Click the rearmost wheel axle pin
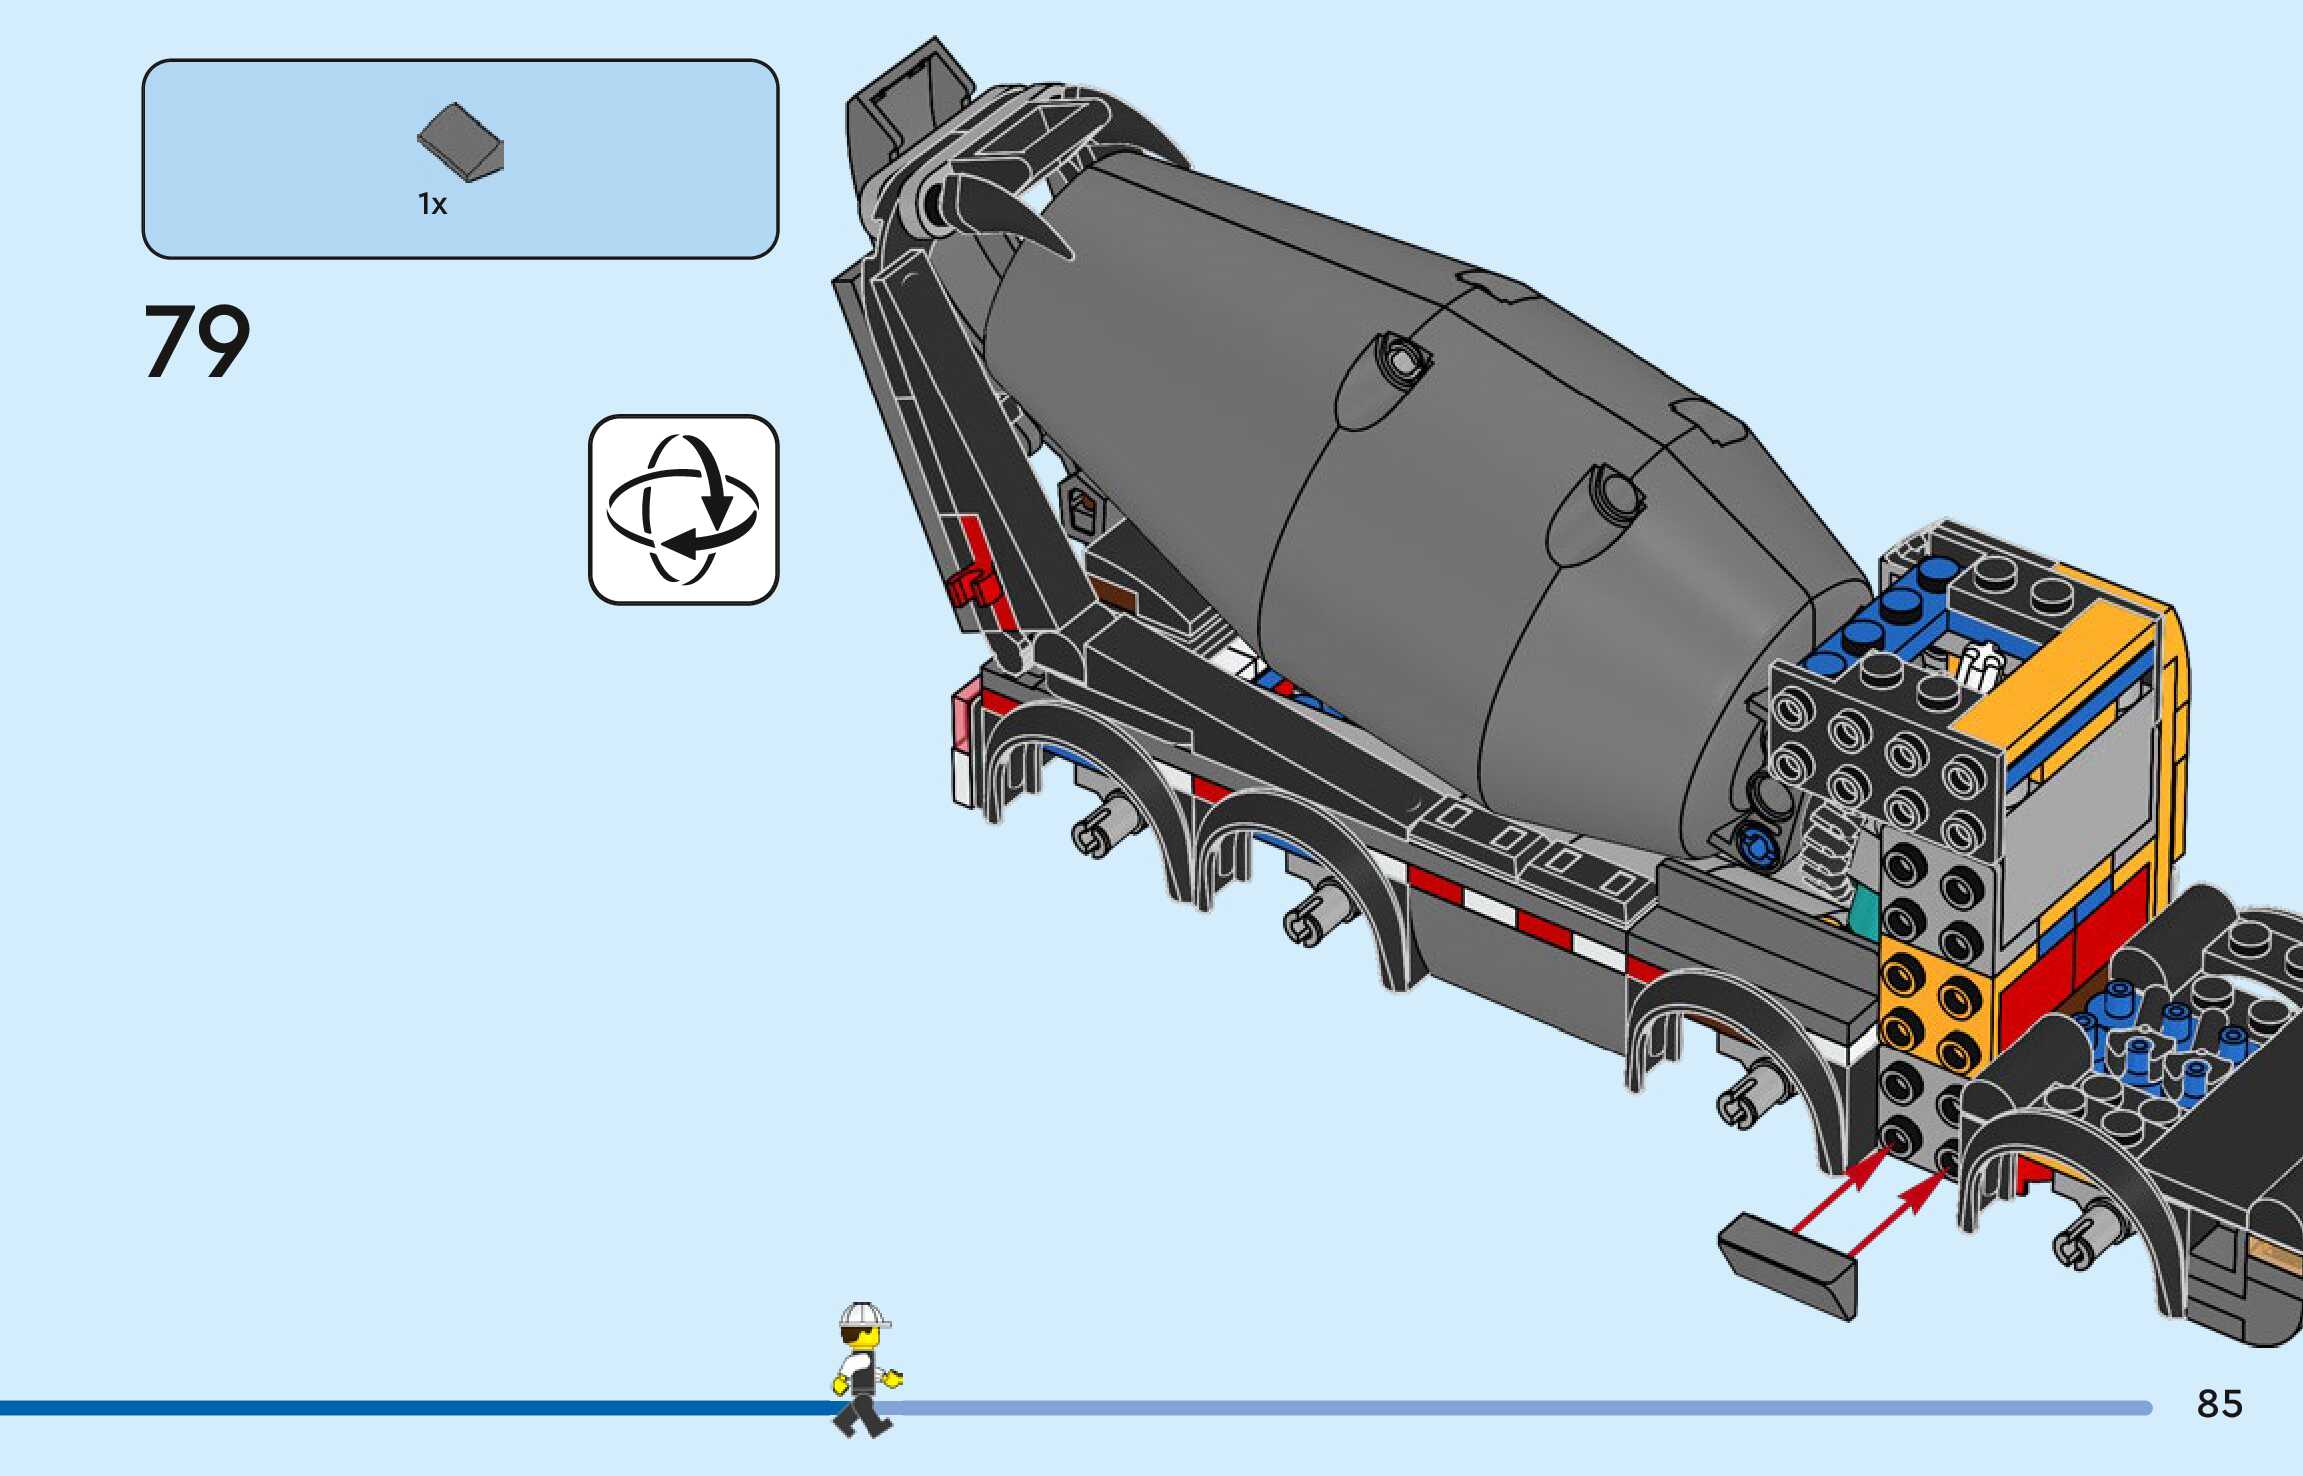 (1101, 828)
